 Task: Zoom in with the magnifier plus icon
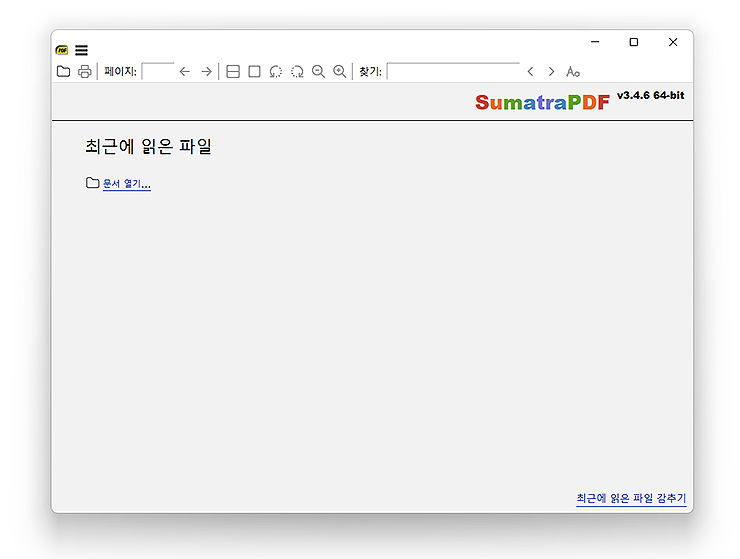click(x=340, y=71)
